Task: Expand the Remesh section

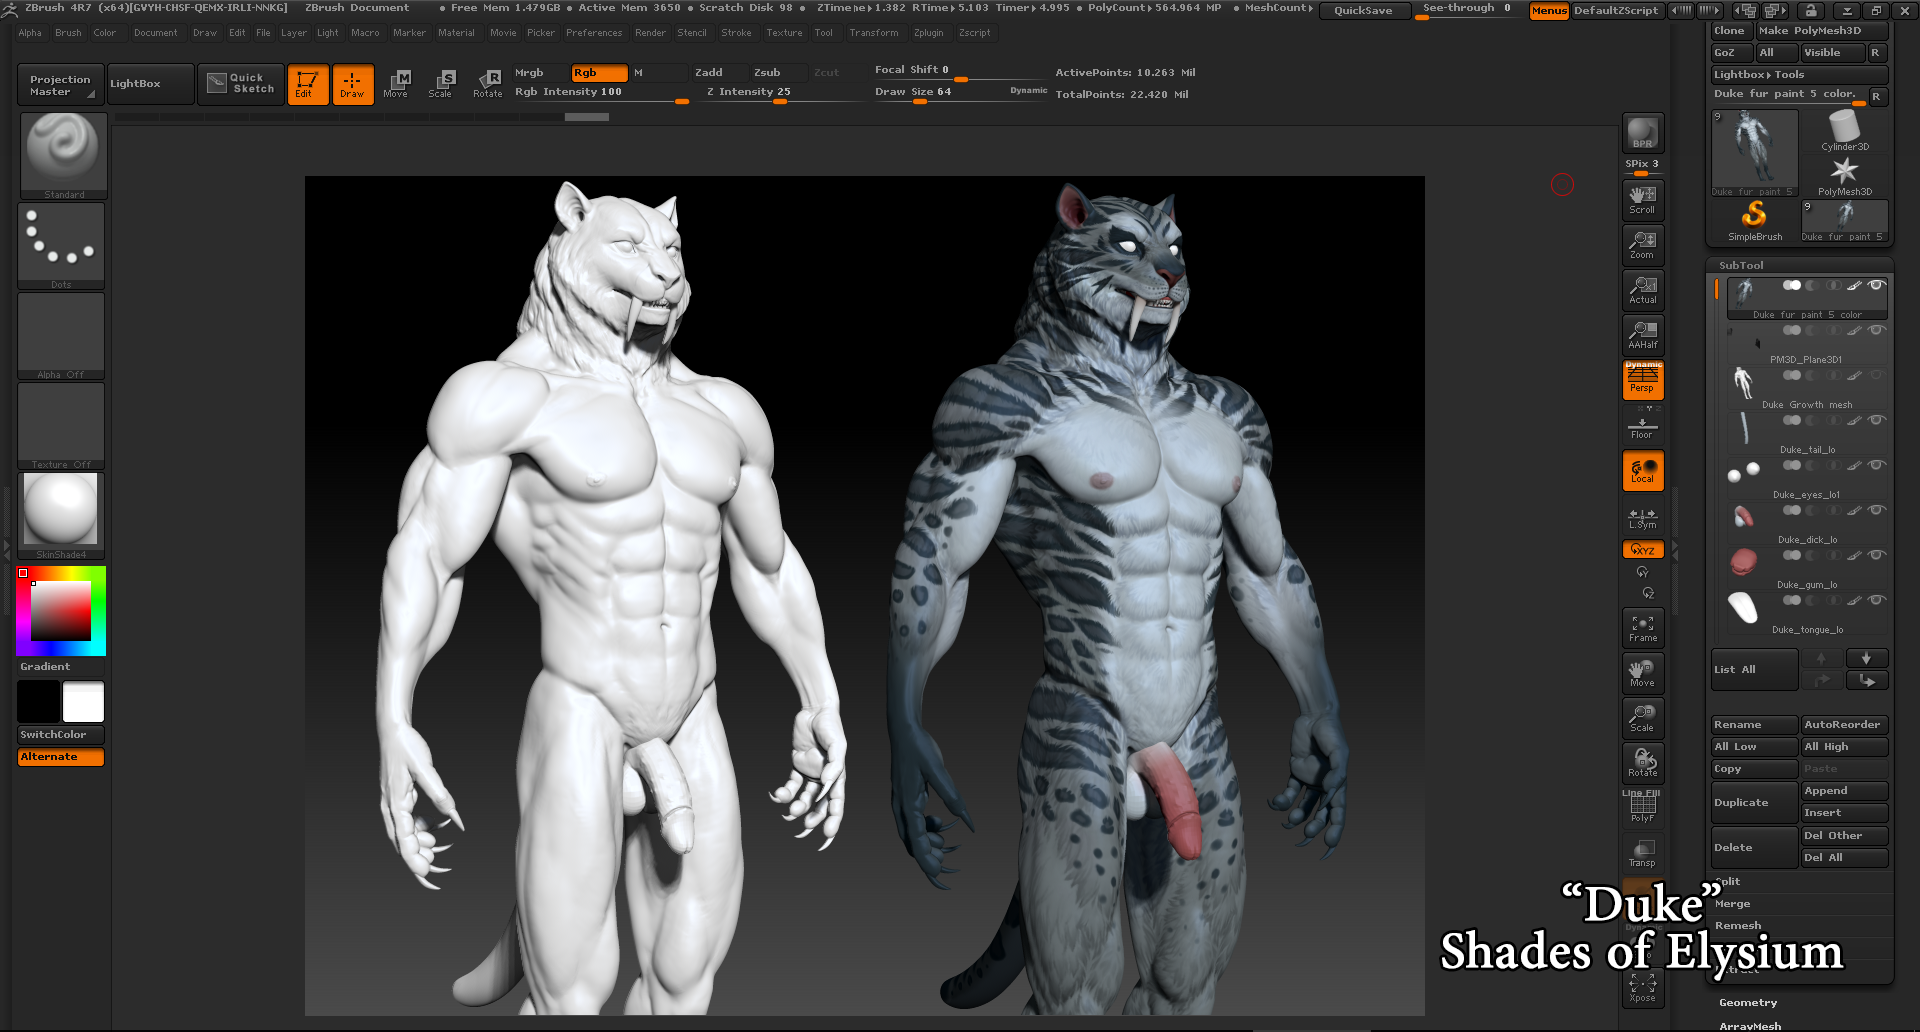Action: (1738, 926)
